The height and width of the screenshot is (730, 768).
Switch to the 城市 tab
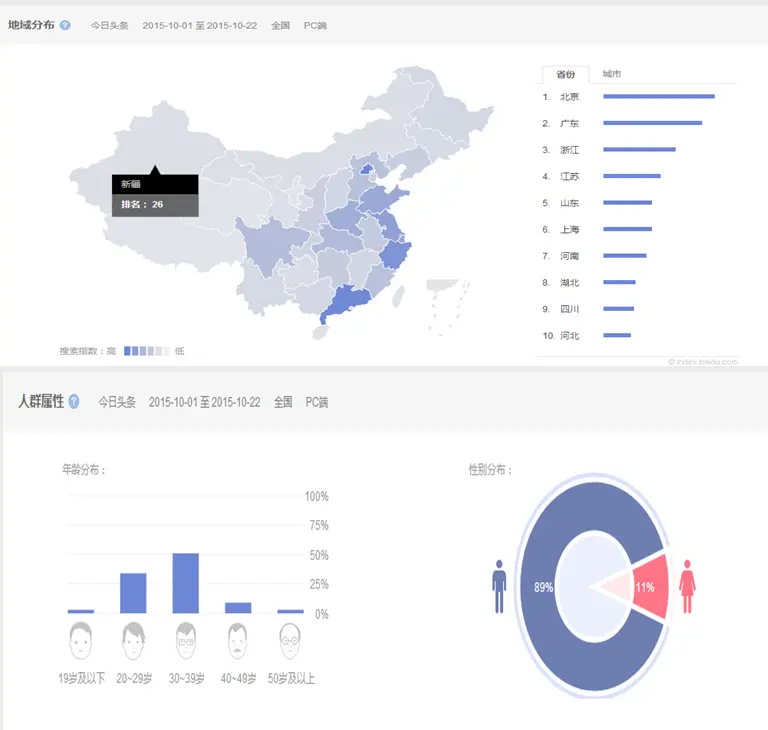[x=611, y=73]
